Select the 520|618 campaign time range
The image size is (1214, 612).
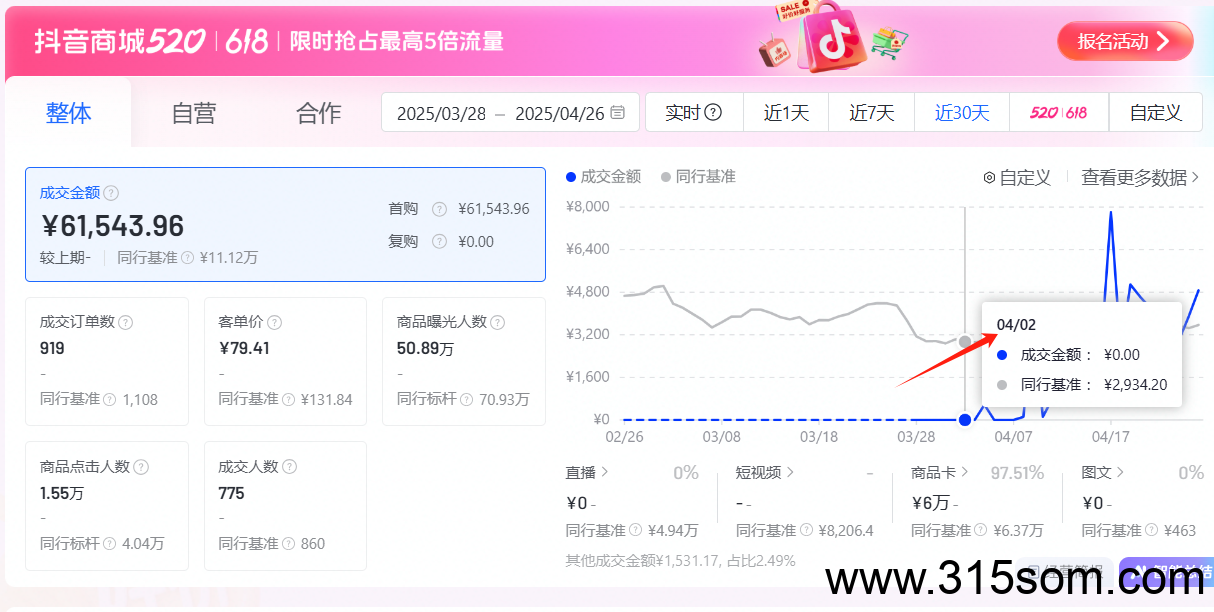[x=1059, y=112]
